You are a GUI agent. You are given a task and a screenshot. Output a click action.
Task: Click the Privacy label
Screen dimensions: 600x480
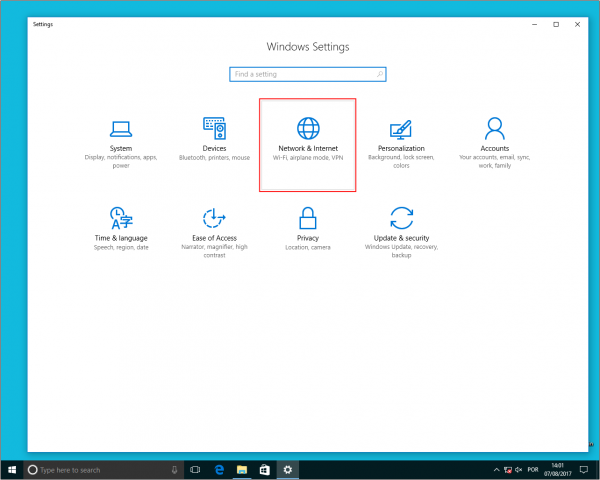308,238
